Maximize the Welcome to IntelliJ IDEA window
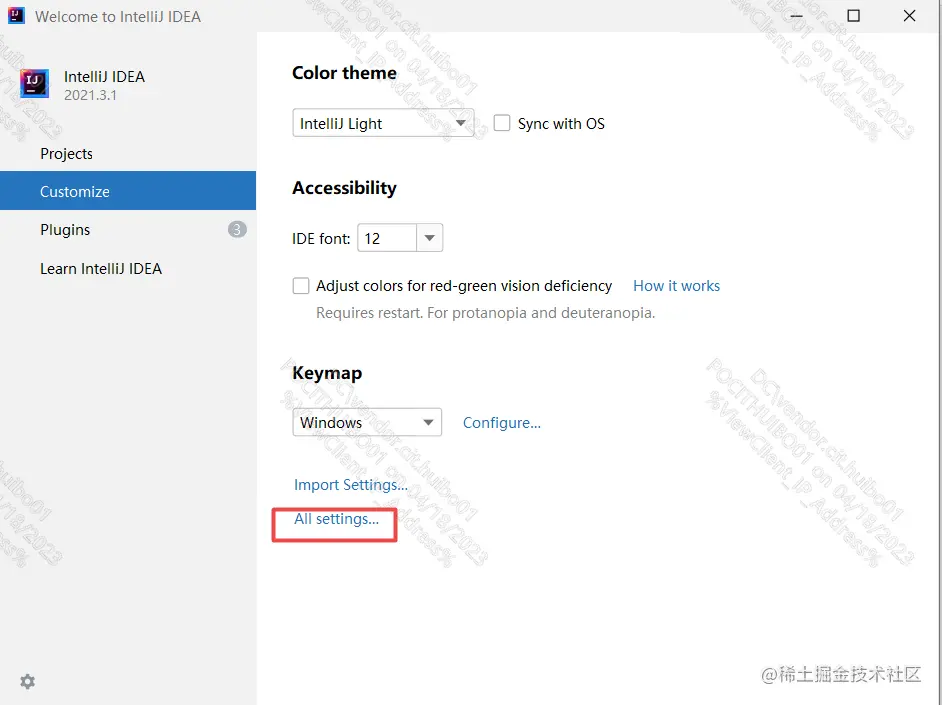This screenshot has height=705, width=942. pyautogui.click(x=853, y=16)
